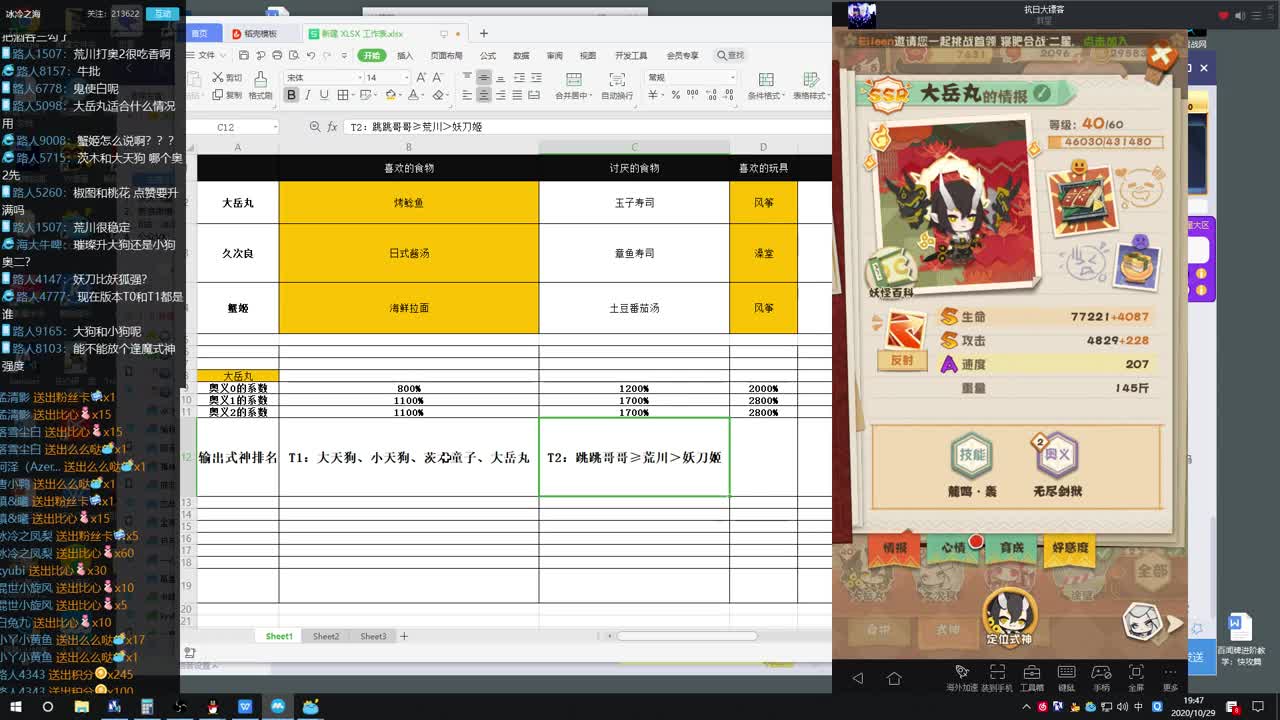Image resolution: width=1280 pixels, height=720 pixels.
Task: Click the Cut (剪切) scissors button
Action: click(x=226, y=77)
